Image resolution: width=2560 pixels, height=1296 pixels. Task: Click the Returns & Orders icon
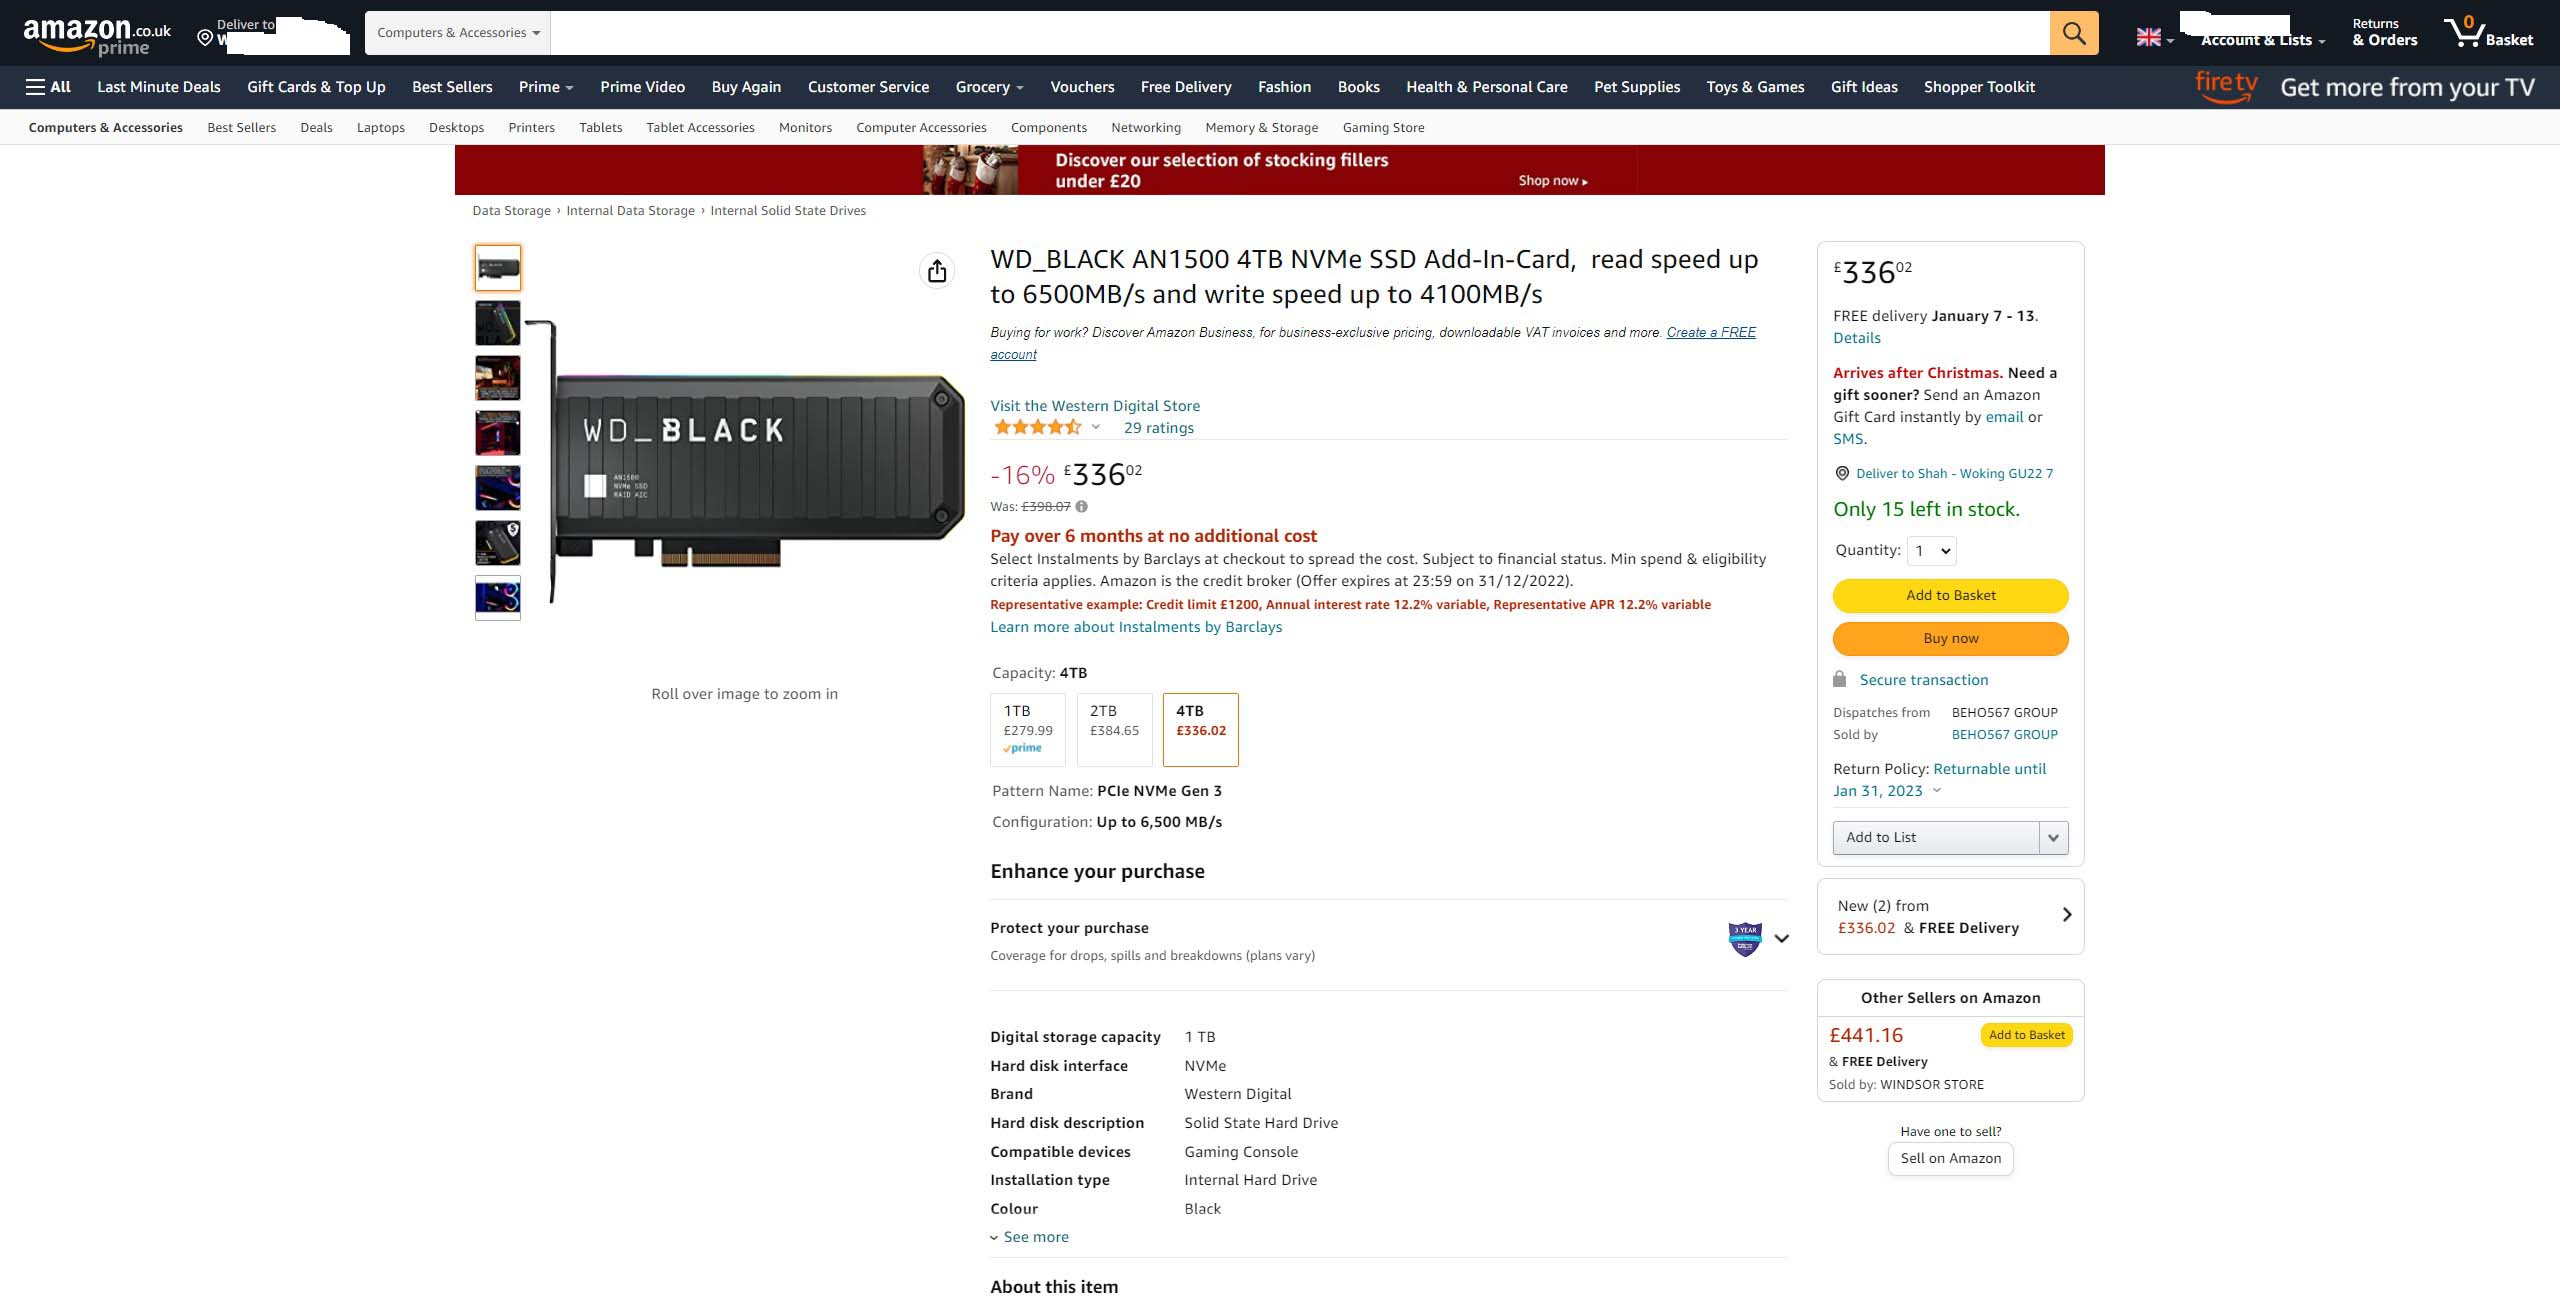(2380, 31)
